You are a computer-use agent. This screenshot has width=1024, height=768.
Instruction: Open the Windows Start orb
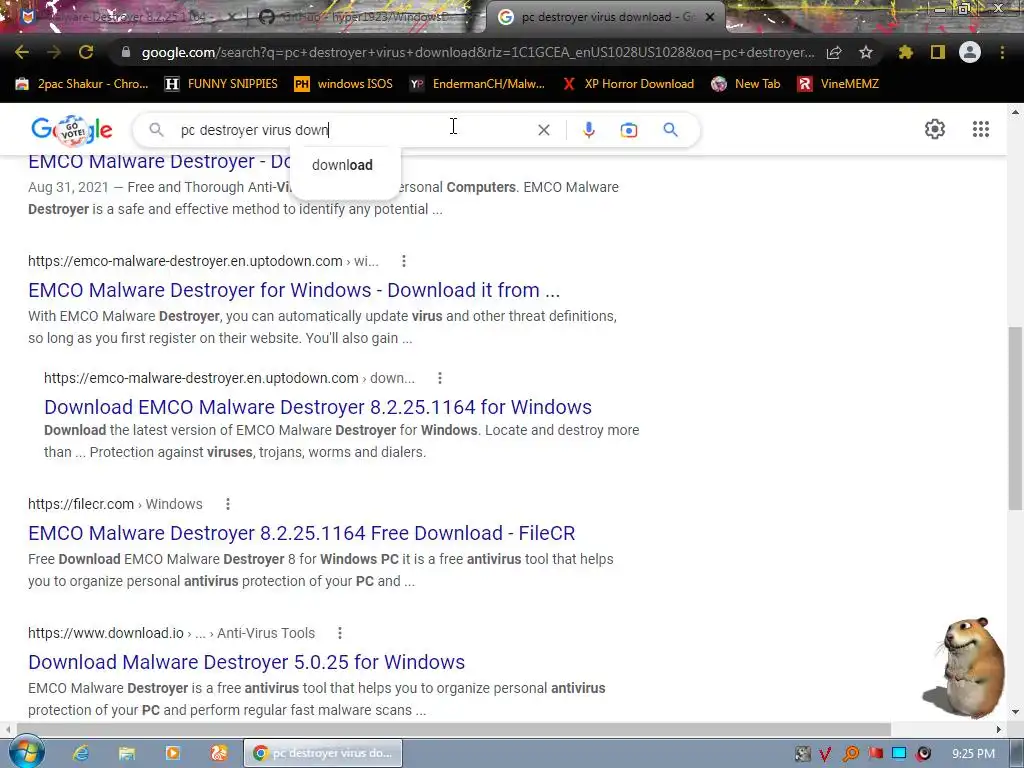[25, 752]
